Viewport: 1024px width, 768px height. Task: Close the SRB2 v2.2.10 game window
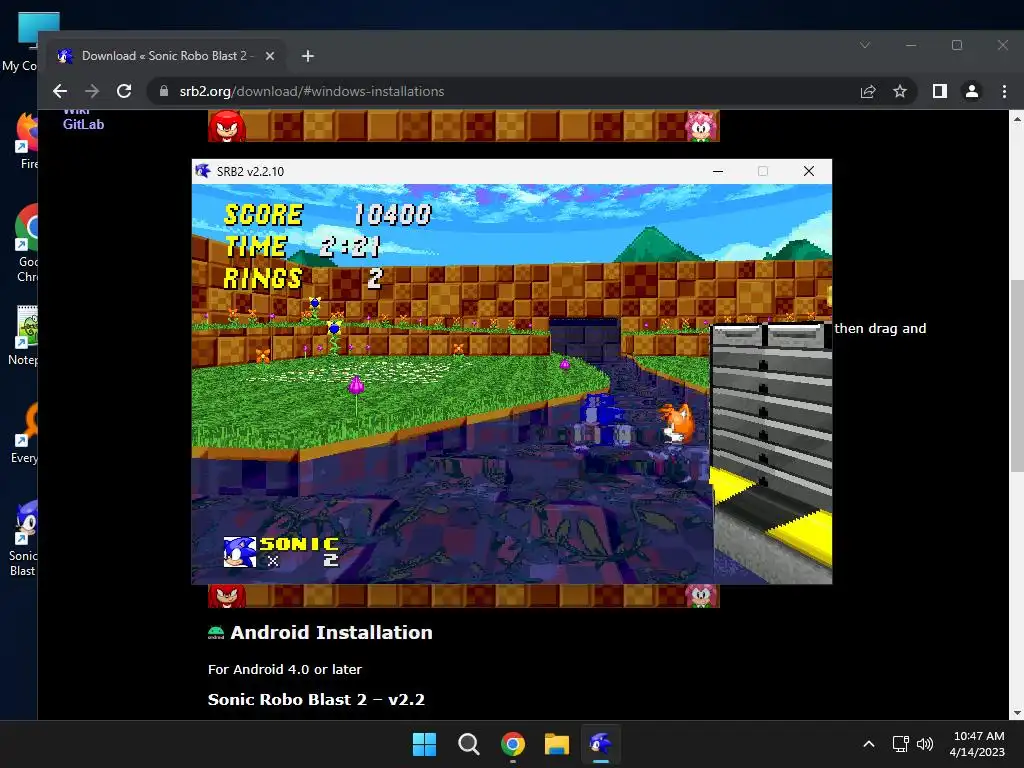[x=808, y=171]
